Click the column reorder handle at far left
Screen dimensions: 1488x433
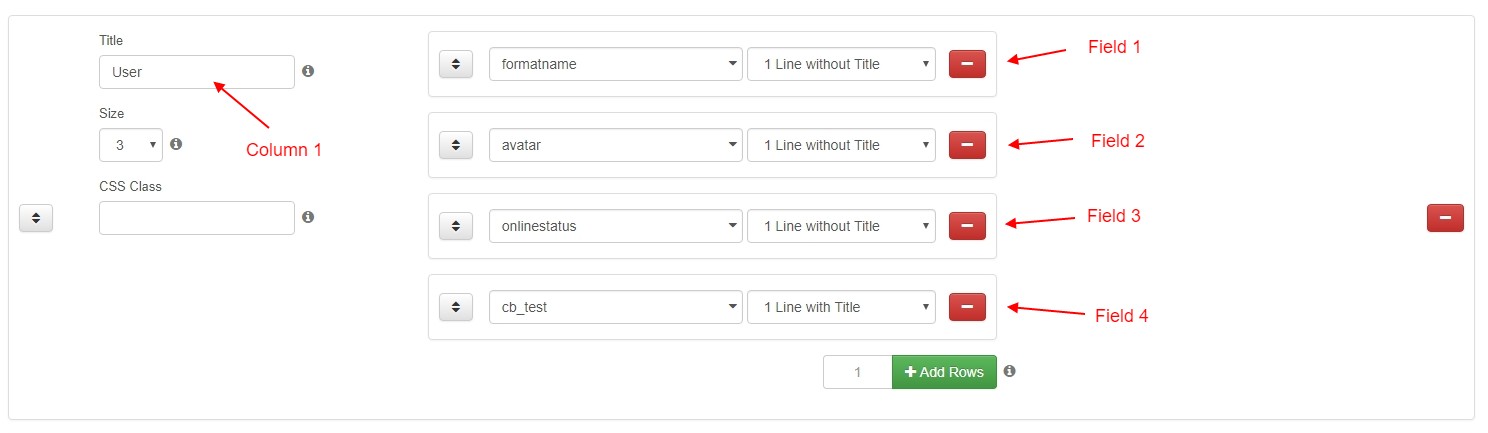pyautogui.click(x=36, y=218)
